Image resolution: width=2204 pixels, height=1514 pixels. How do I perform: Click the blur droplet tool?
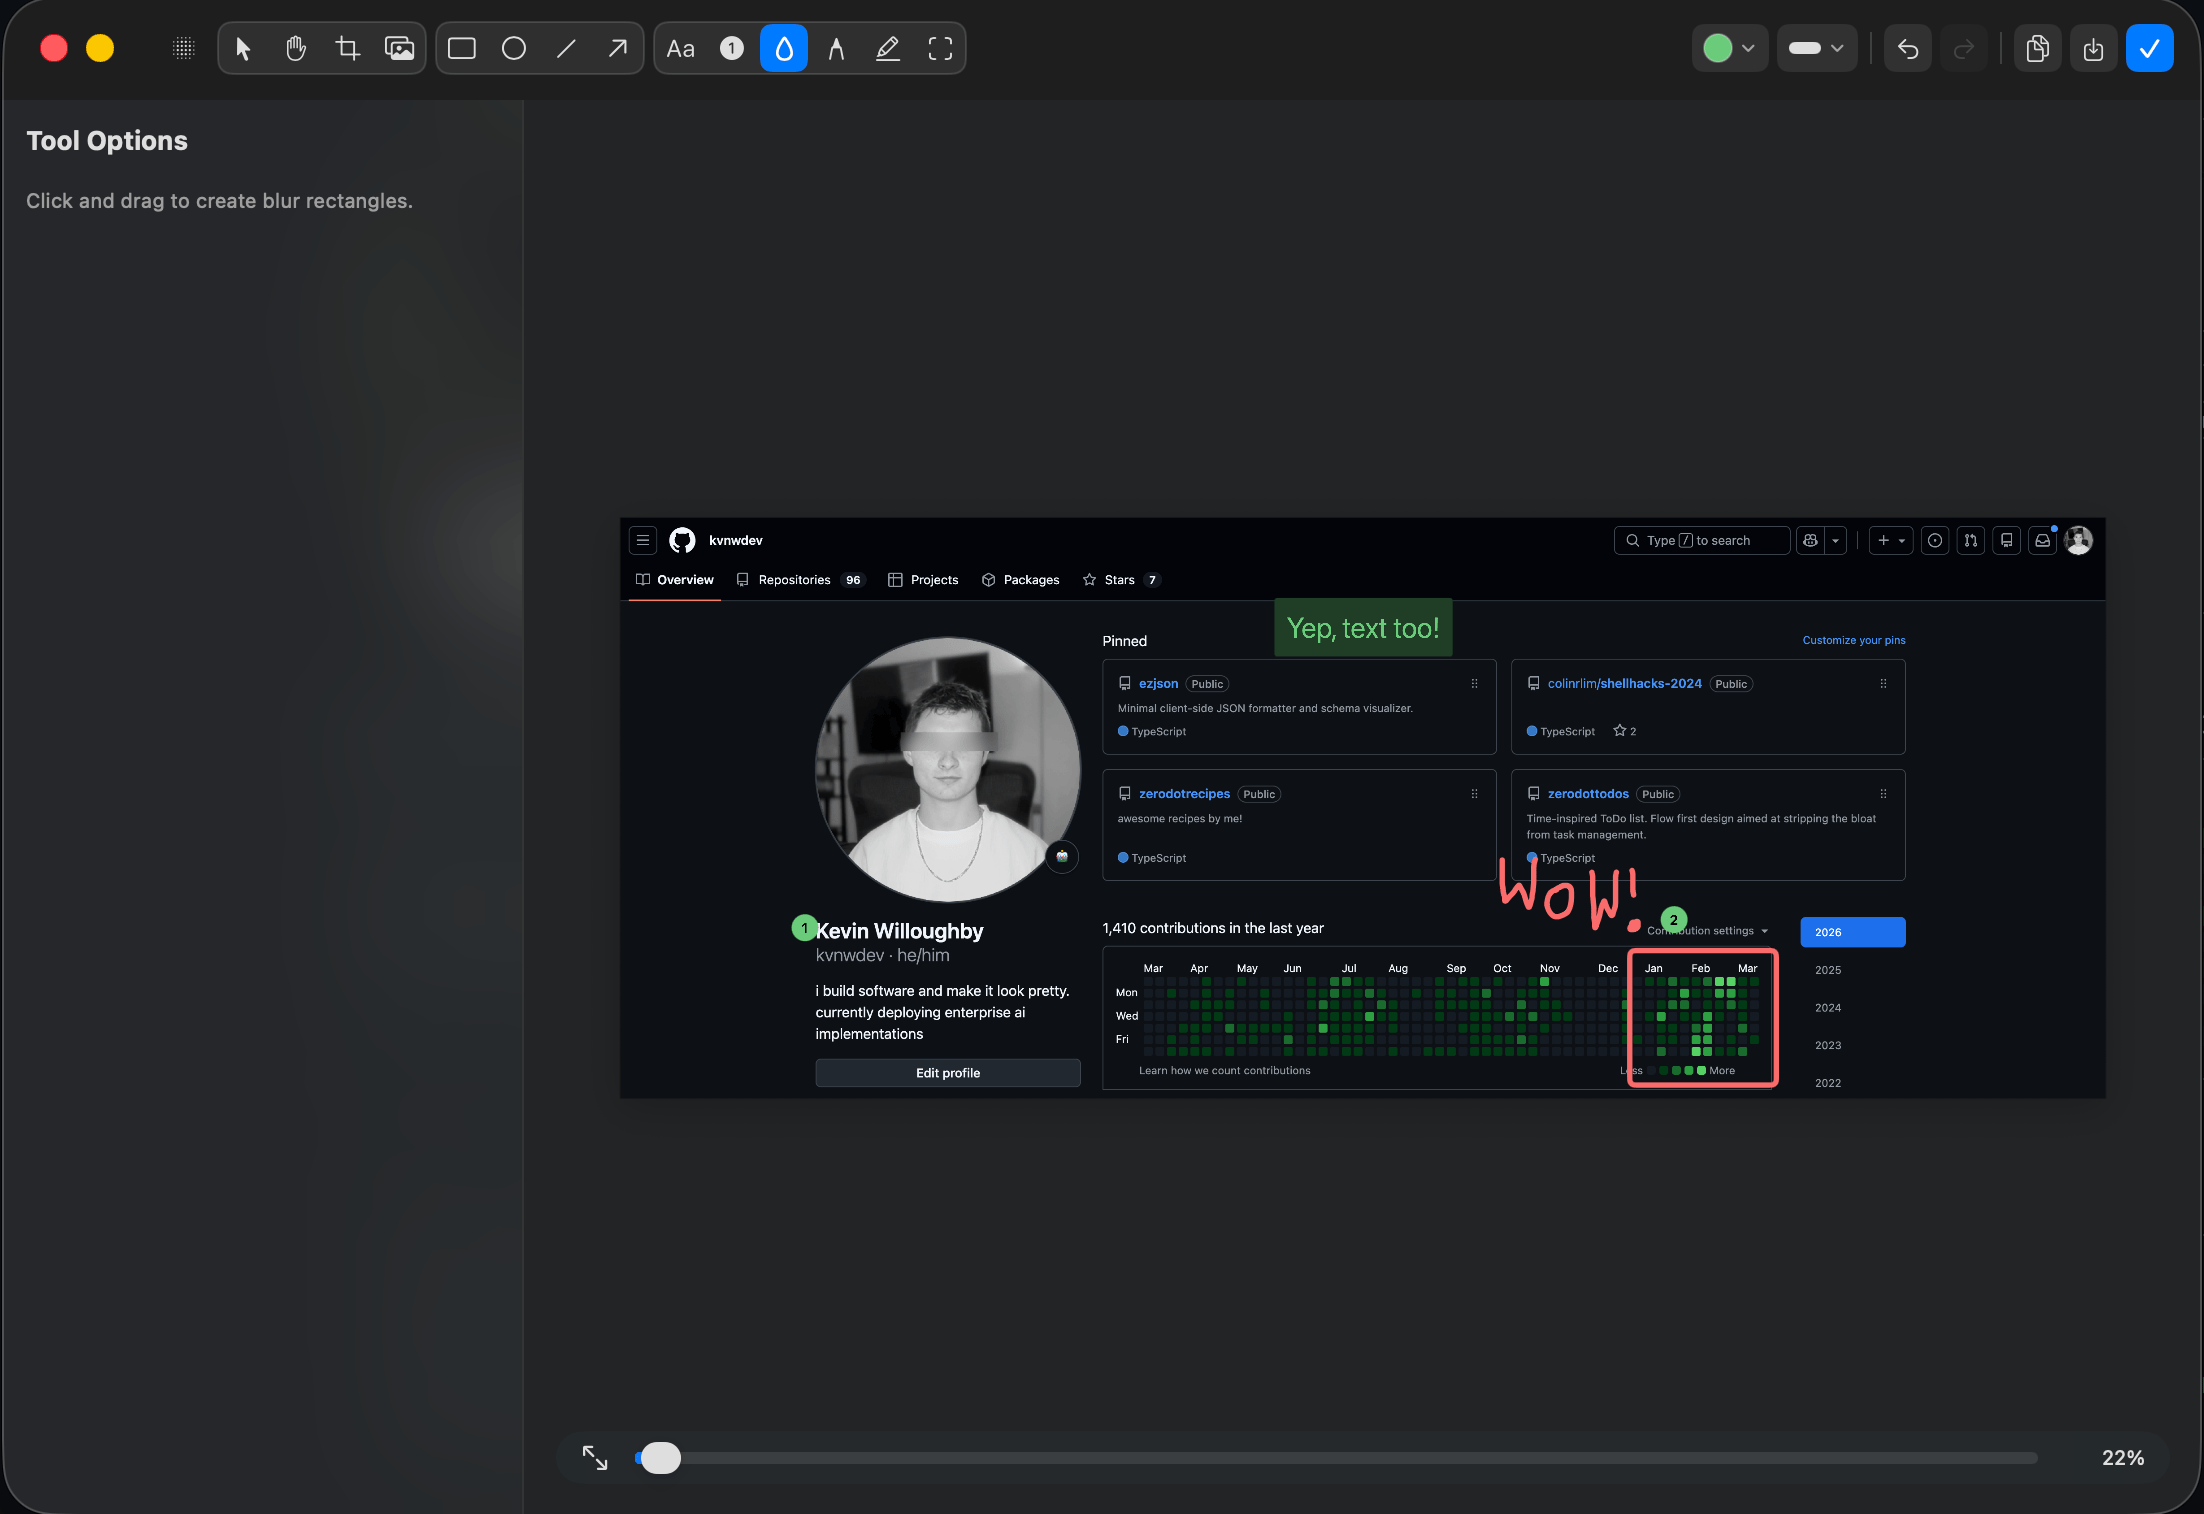pos(784,48)
